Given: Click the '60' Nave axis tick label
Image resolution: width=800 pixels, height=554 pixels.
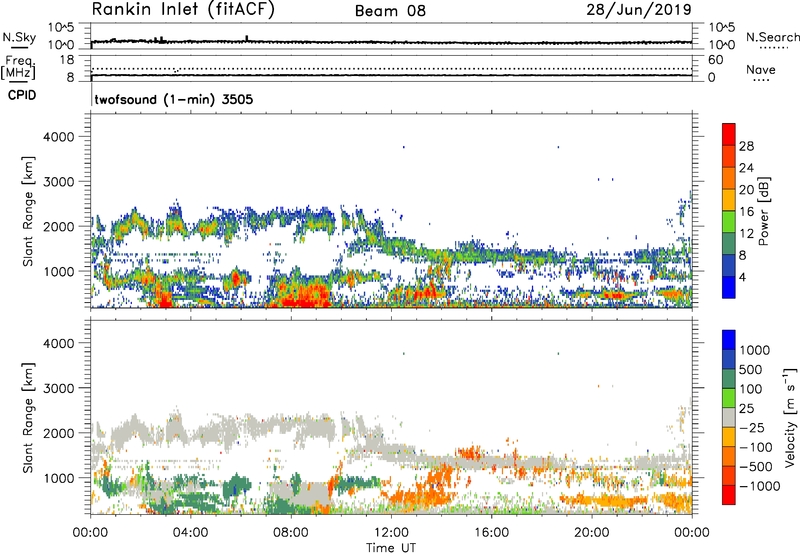Looking at the screenshot, I should (715, 60).
